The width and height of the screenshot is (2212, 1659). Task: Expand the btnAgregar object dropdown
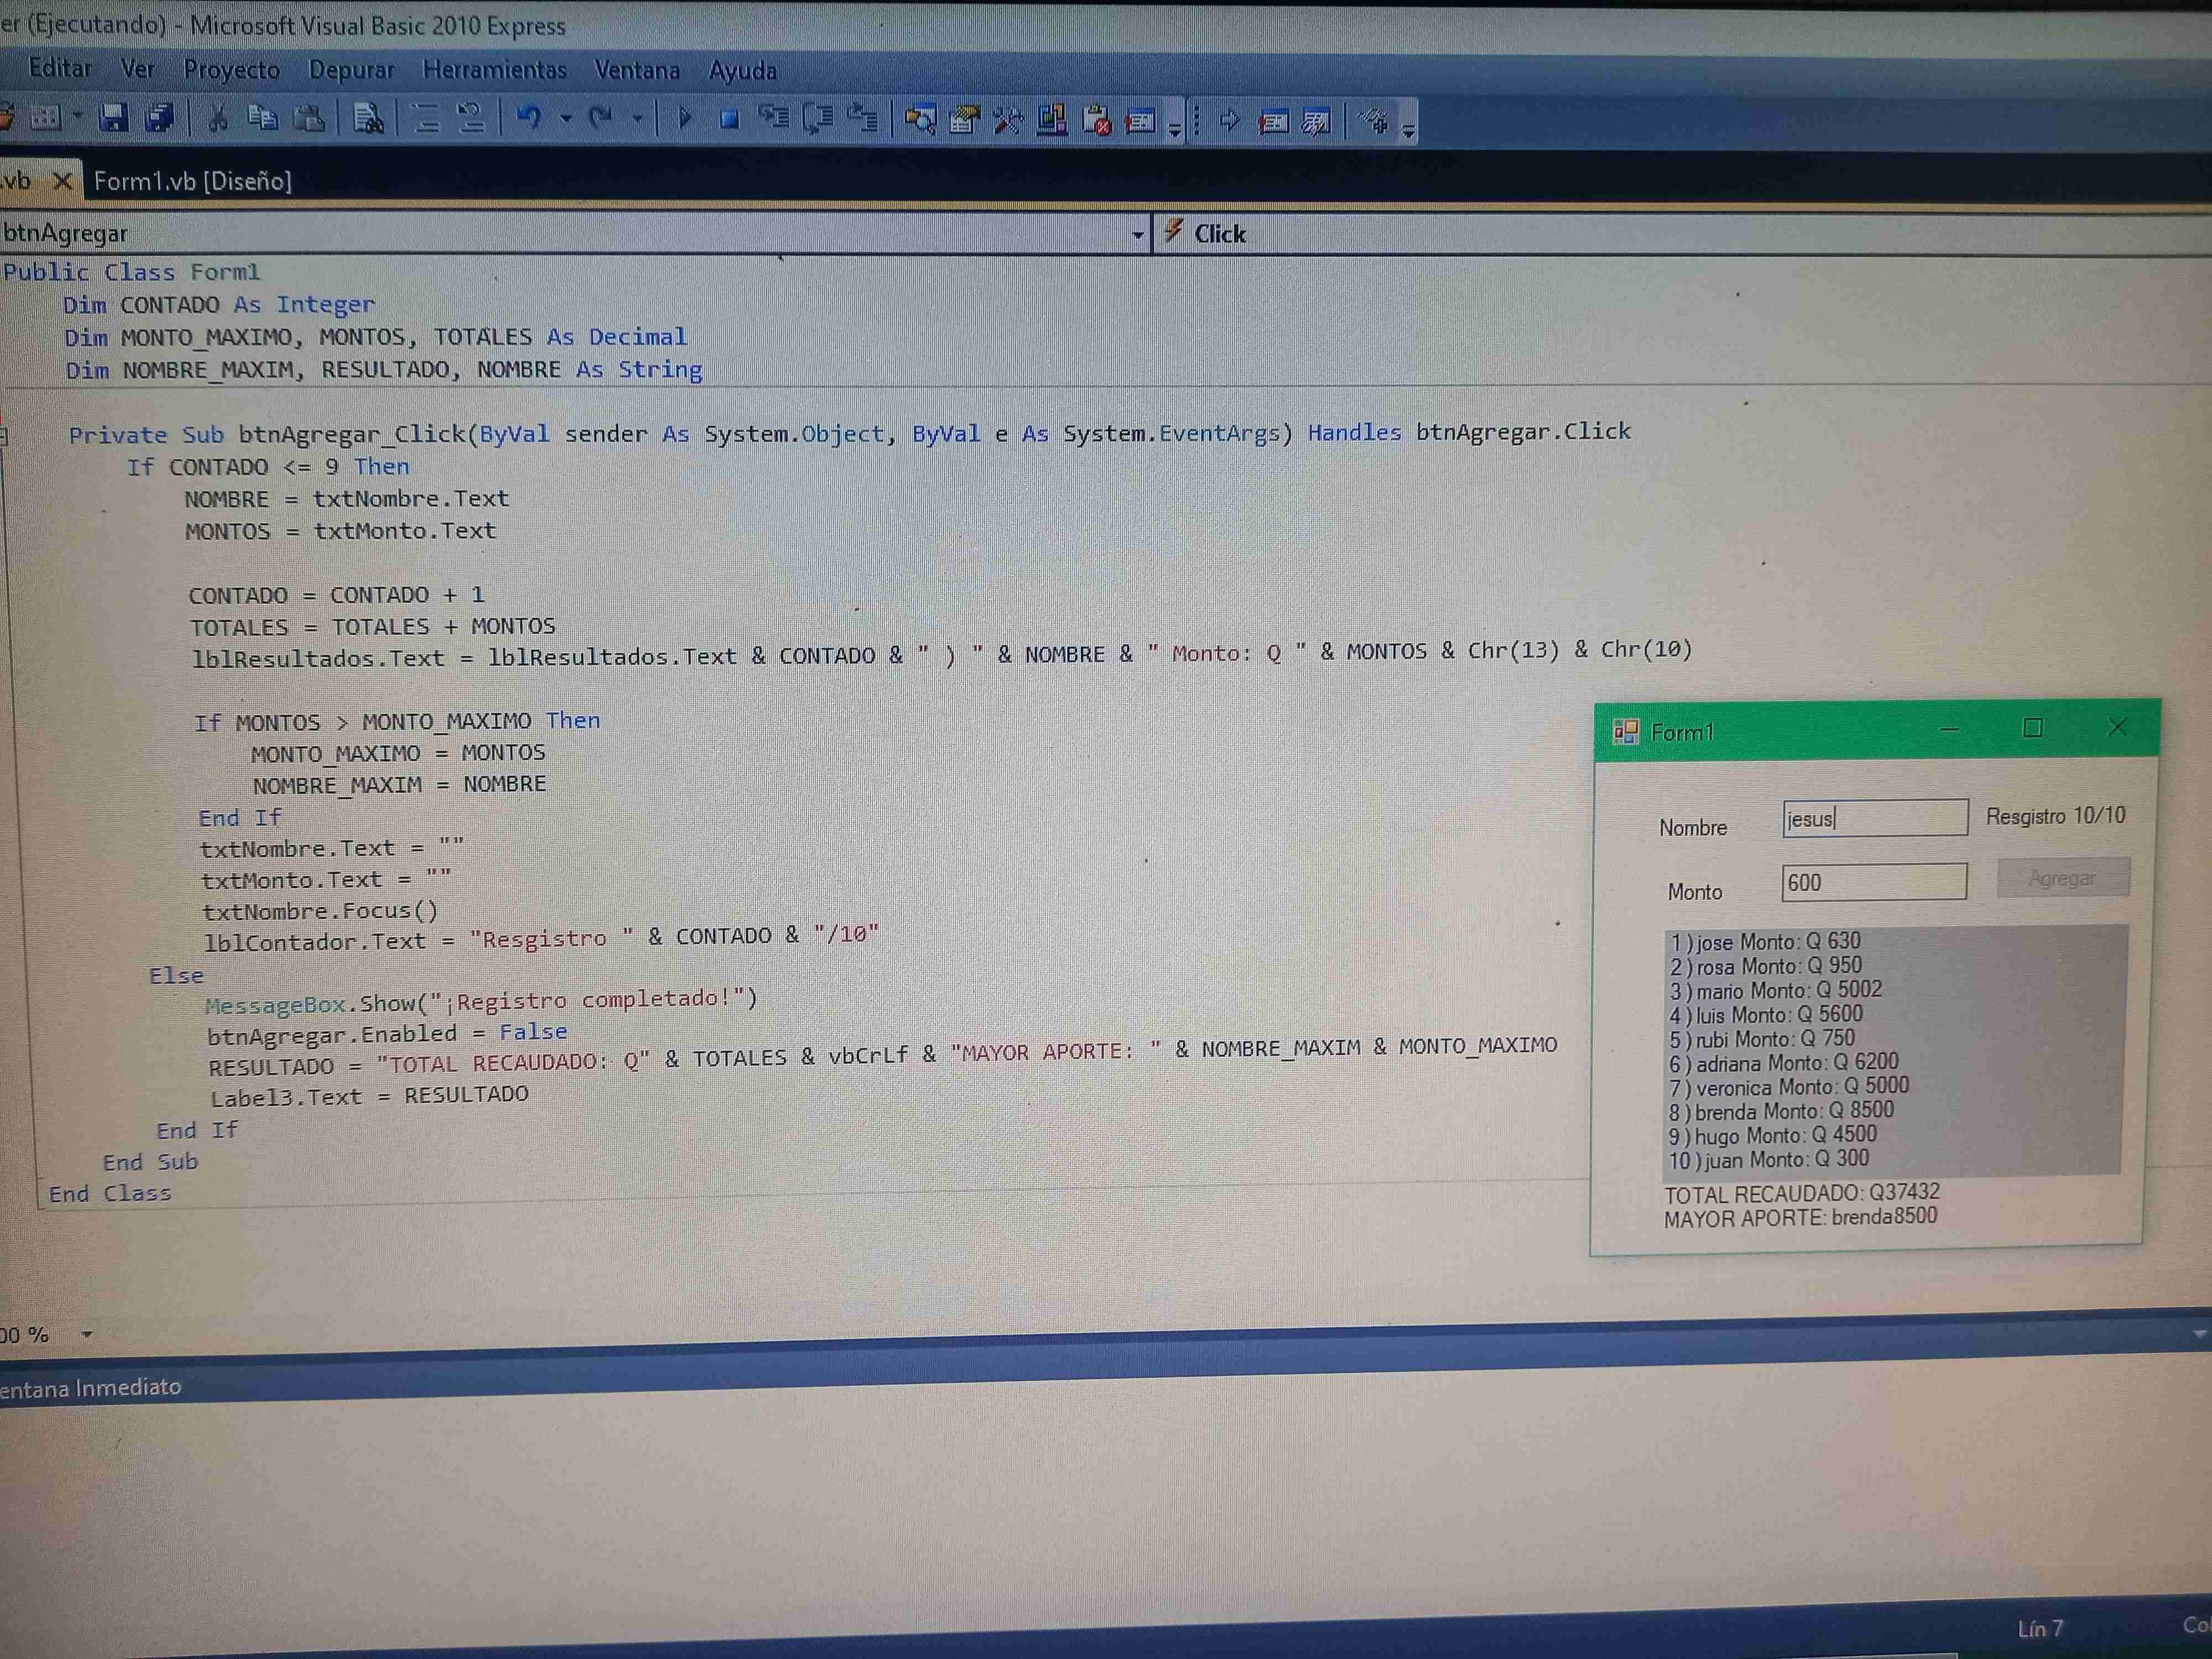point(1137,235)
